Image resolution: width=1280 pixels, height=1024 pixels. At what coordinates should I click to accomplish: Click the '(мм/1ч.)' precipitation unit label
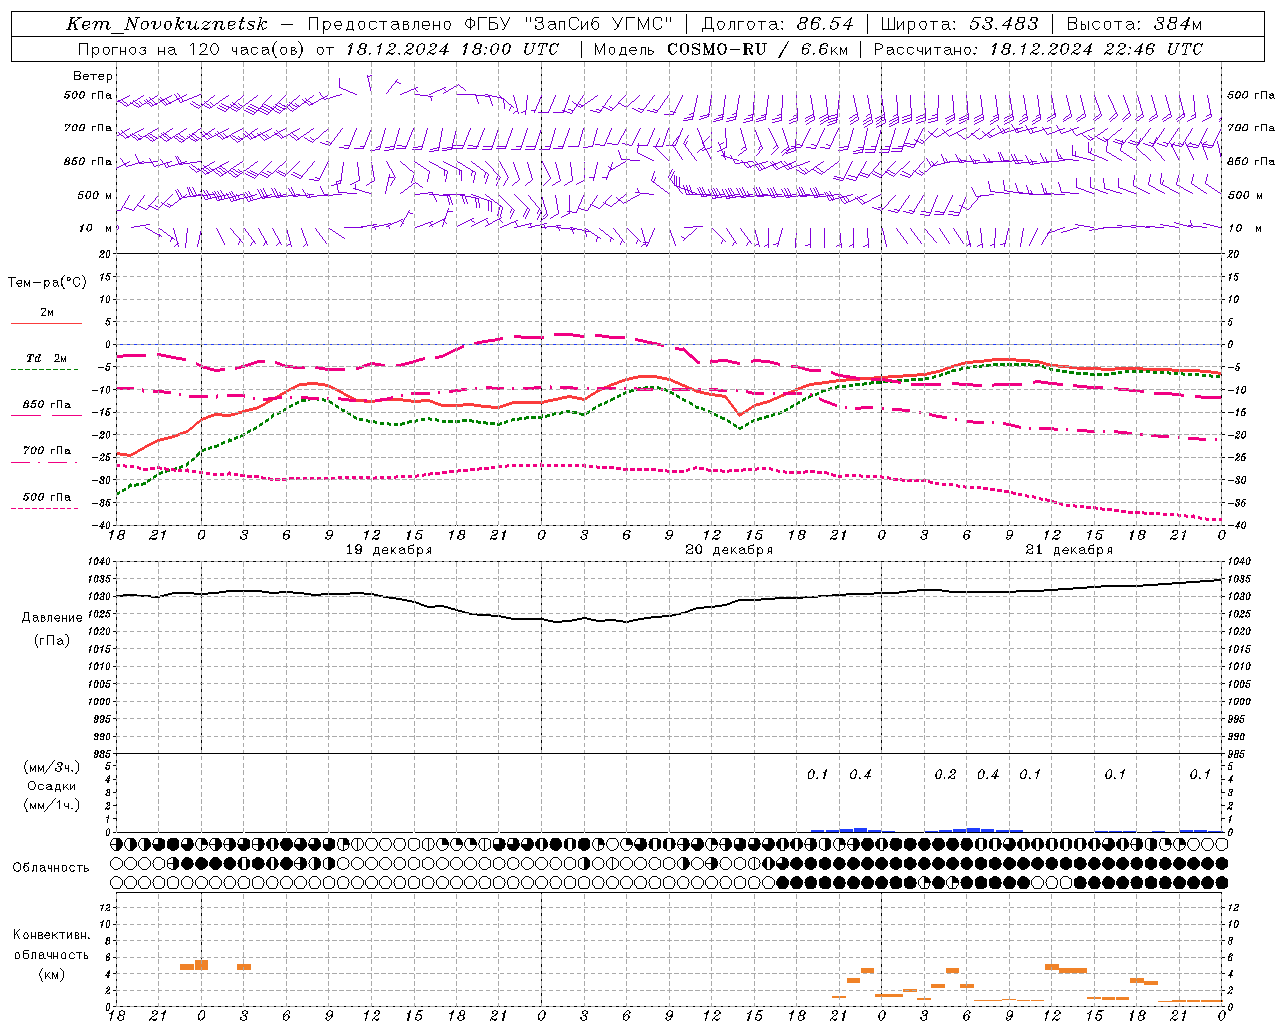click(52, 805)
